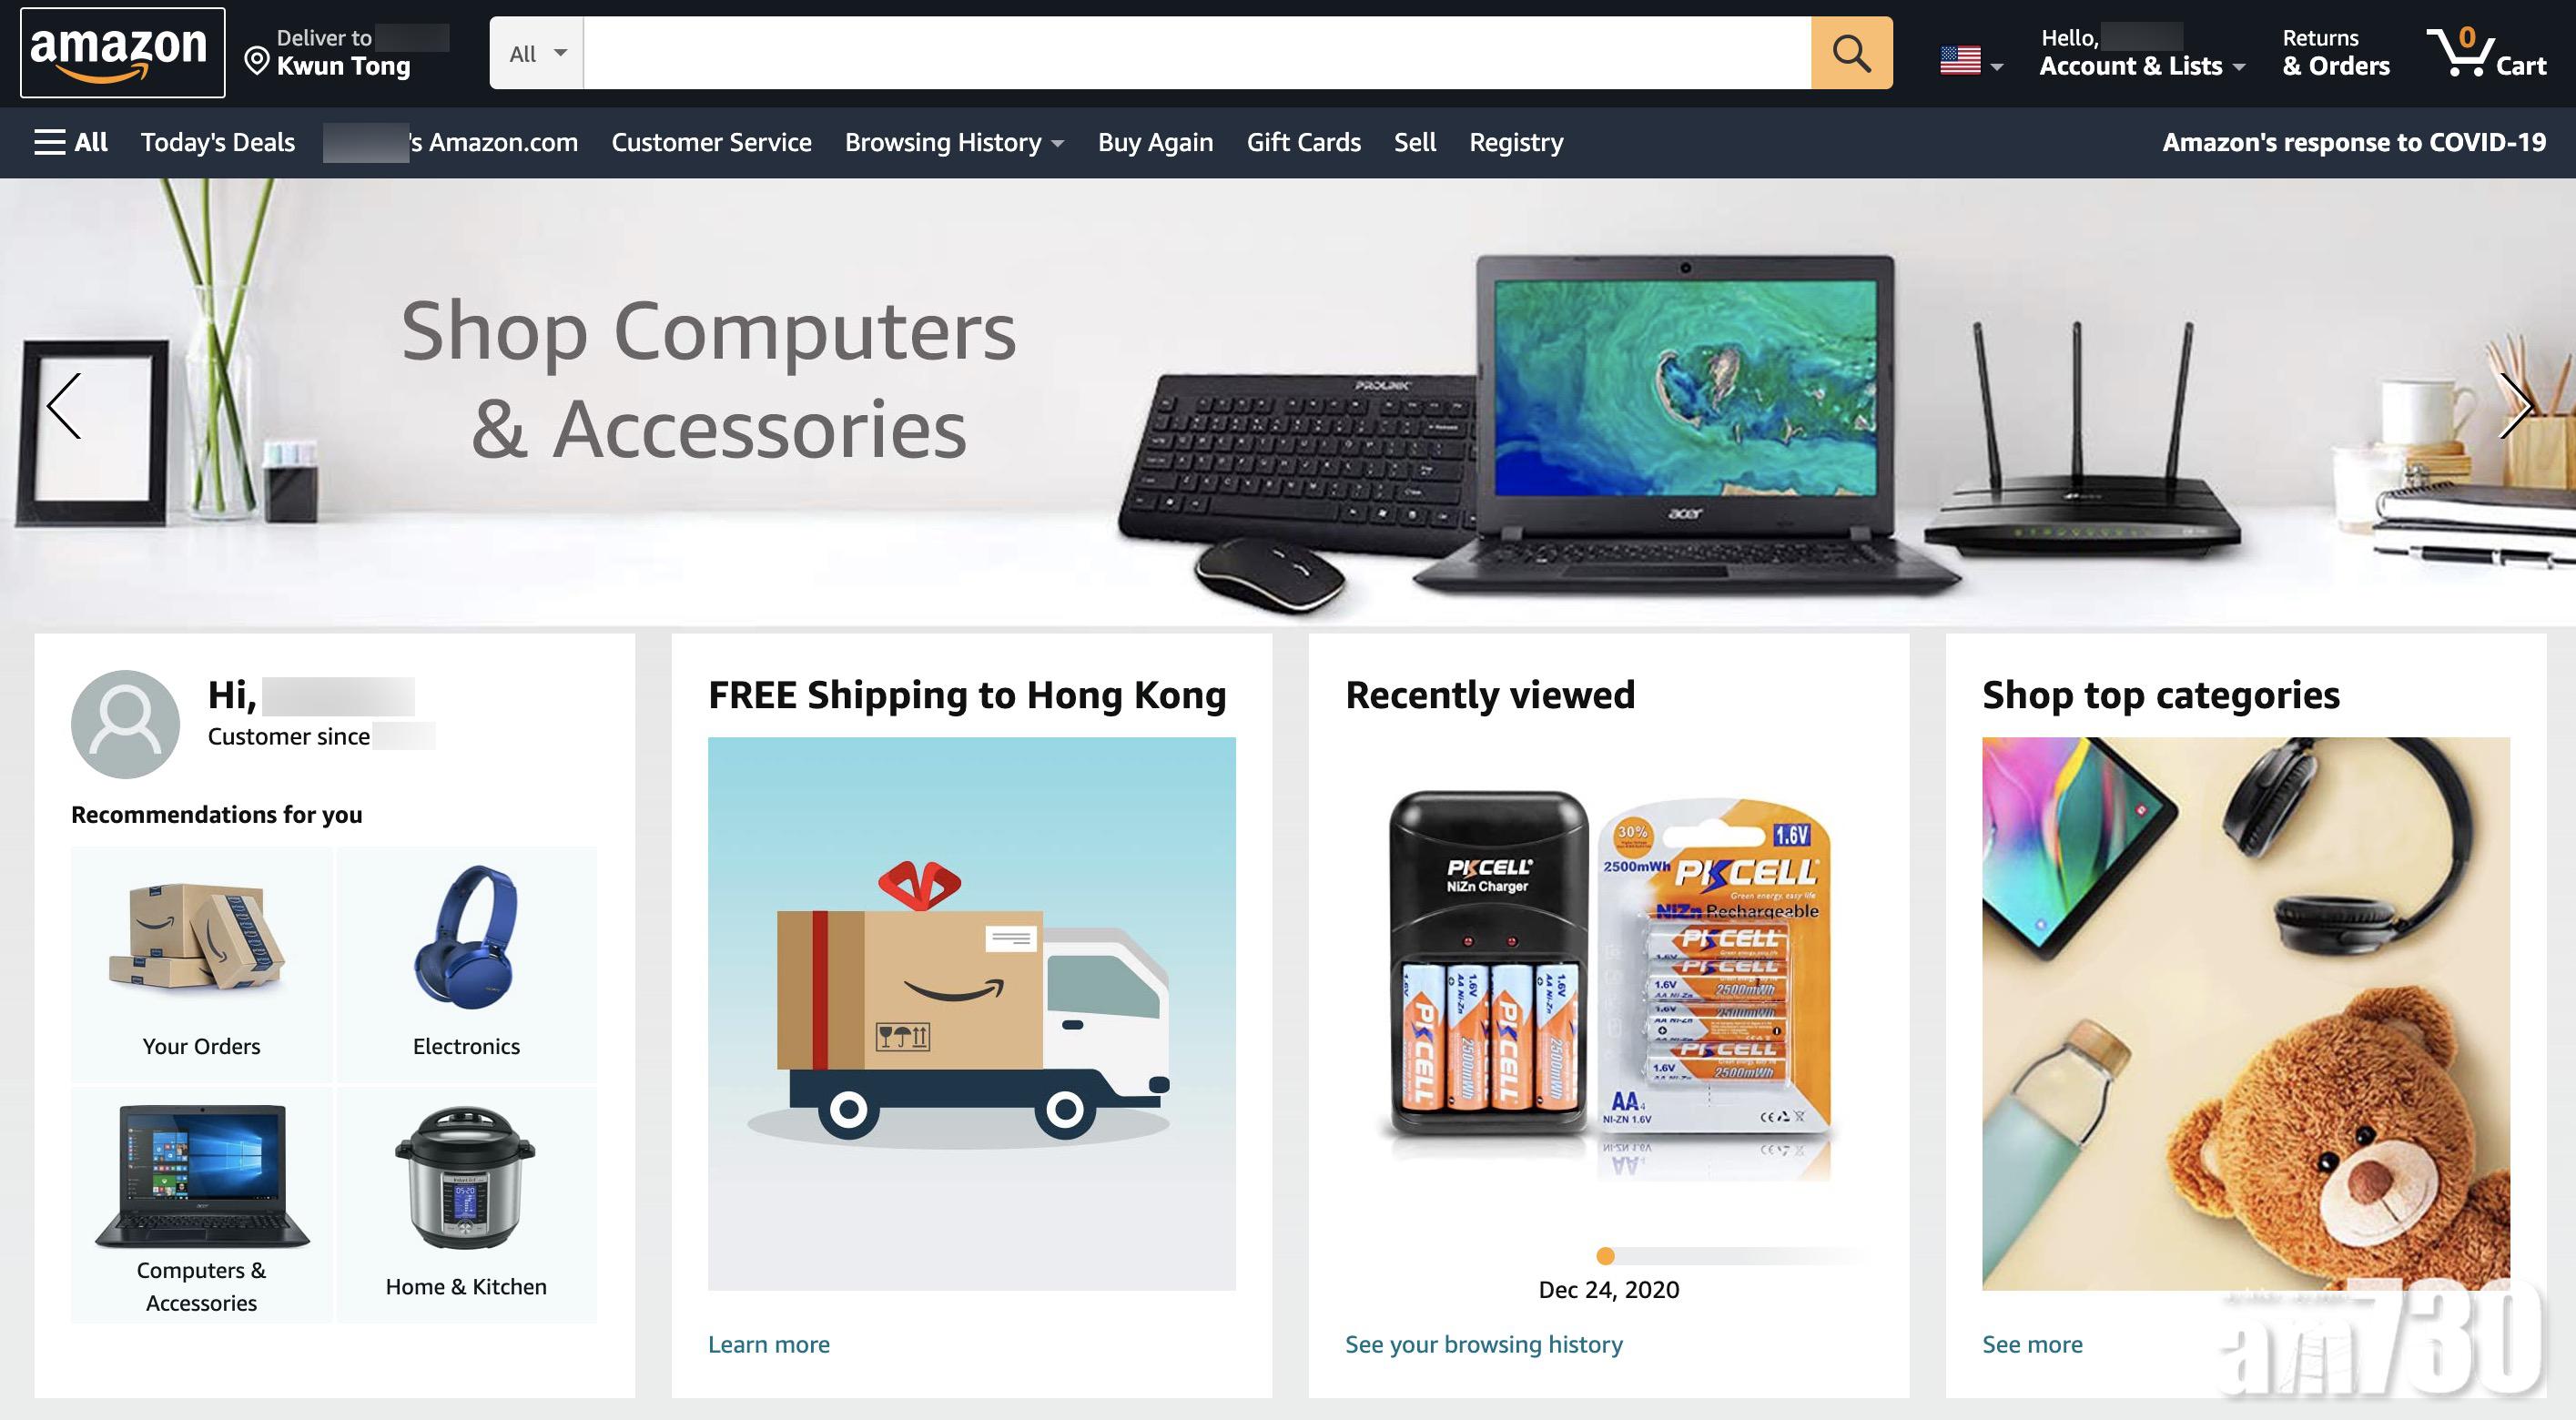Viewport: 2576px width, 1420px height.
Task: Advance to next hero banner slide
Action: tap(2514, 405)
